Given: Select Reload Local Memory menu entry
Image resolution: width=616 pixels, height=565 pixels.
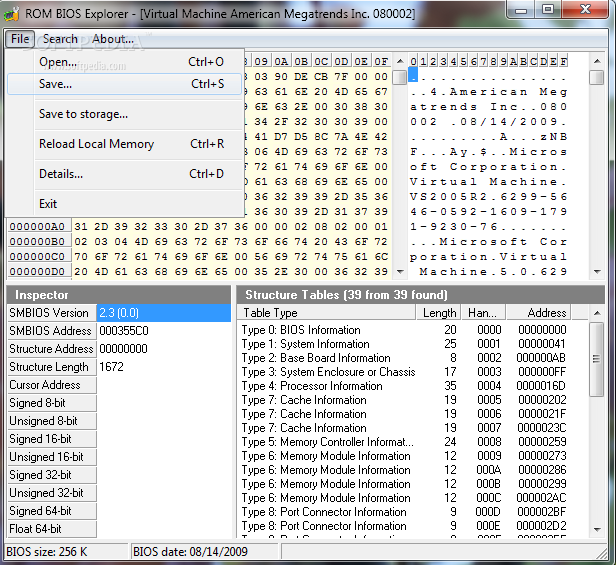Looking at the screenshot, I should point(125,144).
